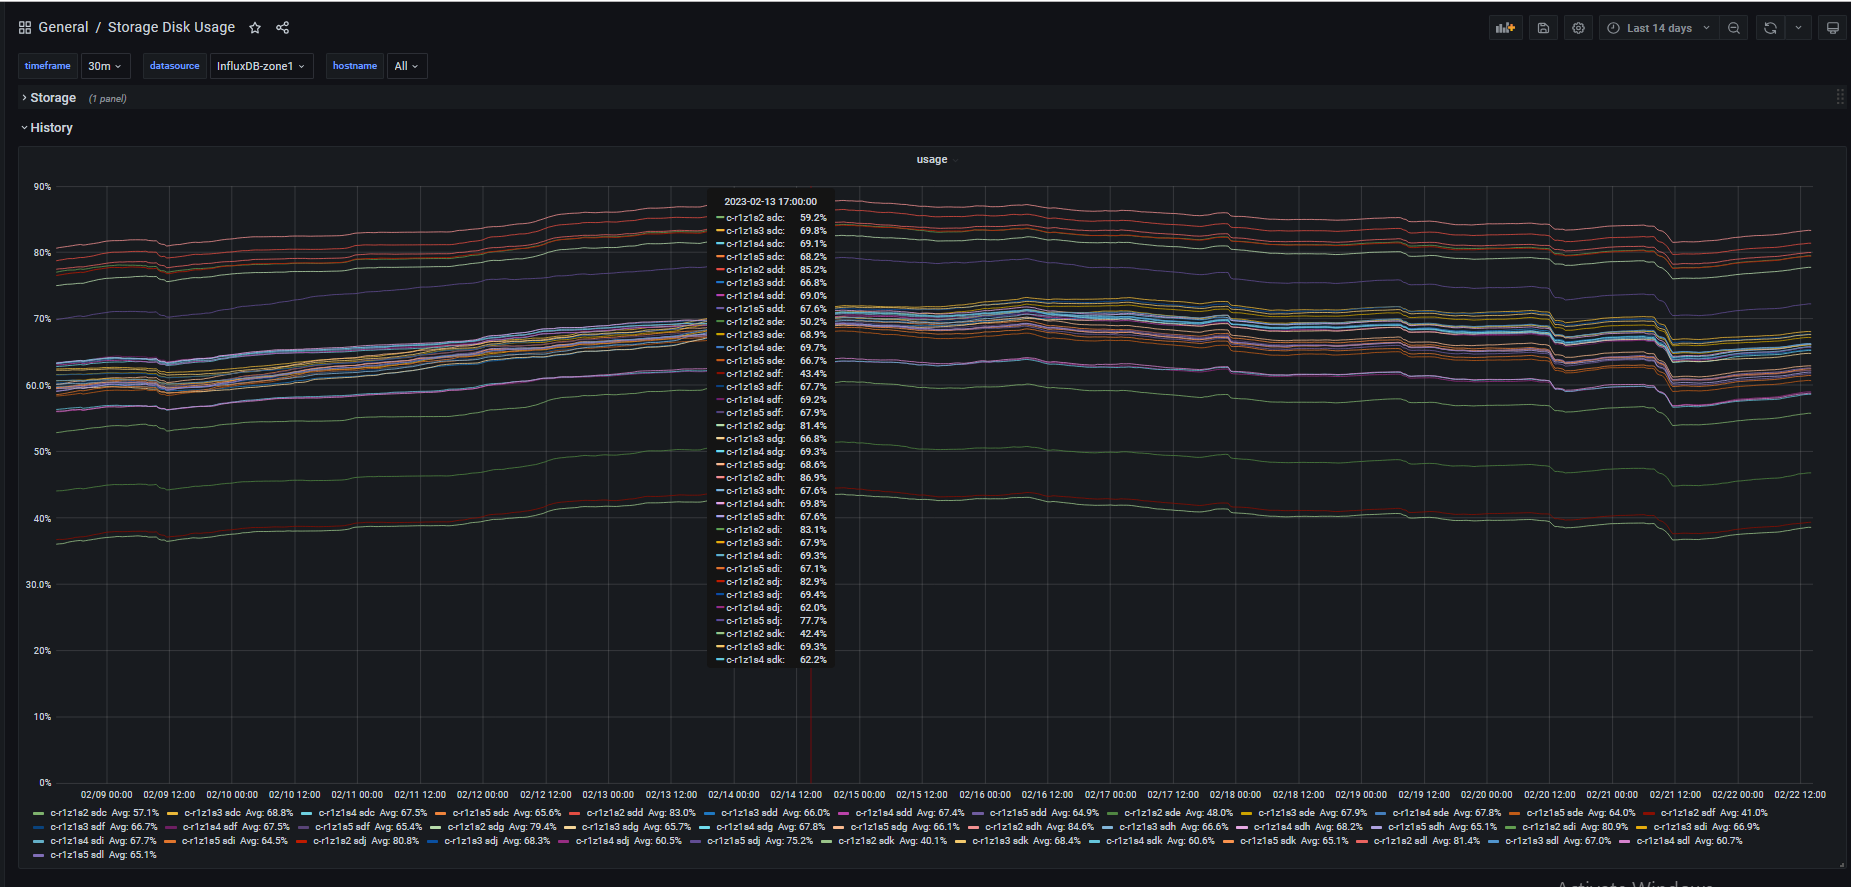Open the InfluxDB-zone1 datasource dropdown
Screen dimensions: 1851x887
point(261,66)
